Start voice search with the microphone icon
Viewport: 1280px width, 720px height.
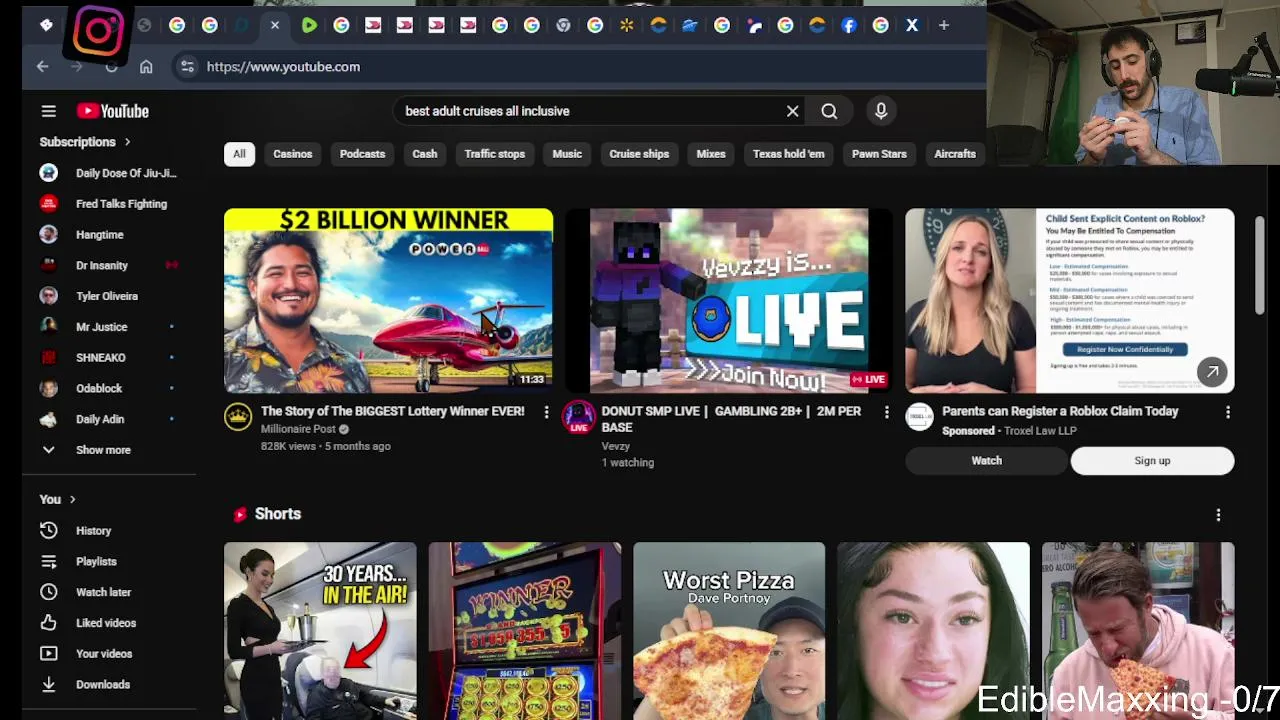pyautogui.click(x=881, y=111)
